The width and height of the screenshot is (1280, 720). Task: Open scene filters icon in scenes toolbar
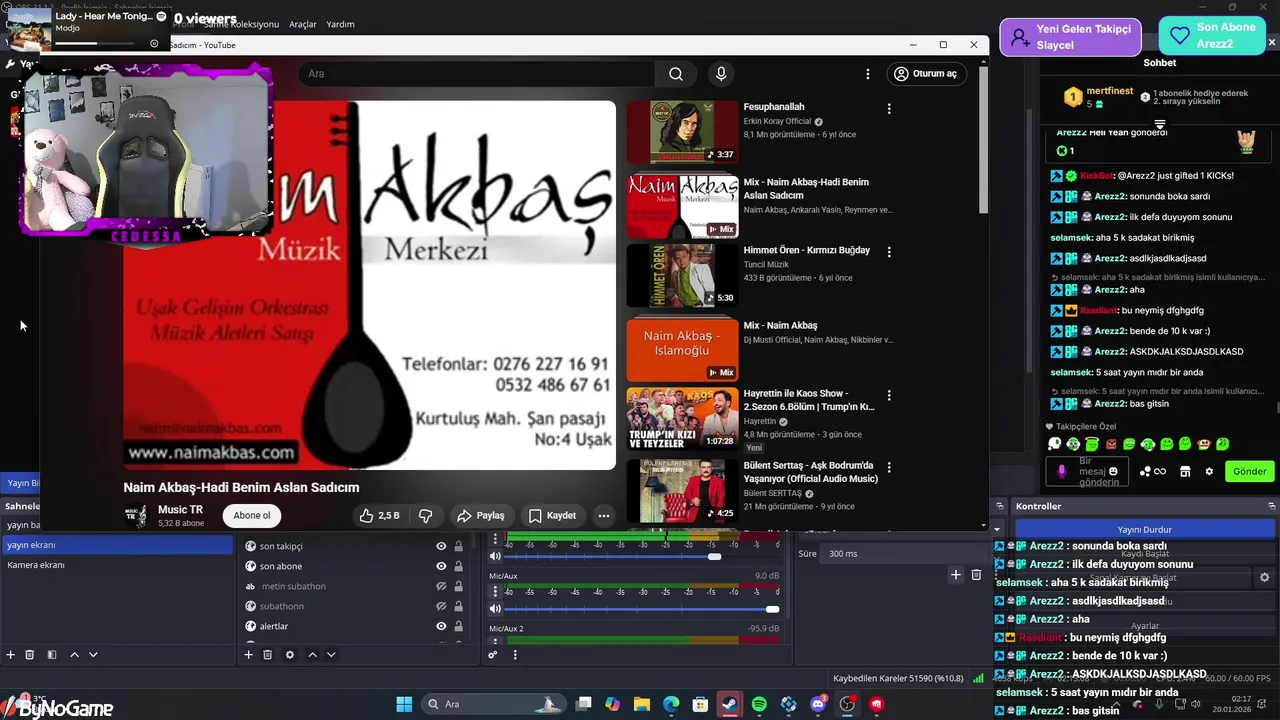[52, 655]
